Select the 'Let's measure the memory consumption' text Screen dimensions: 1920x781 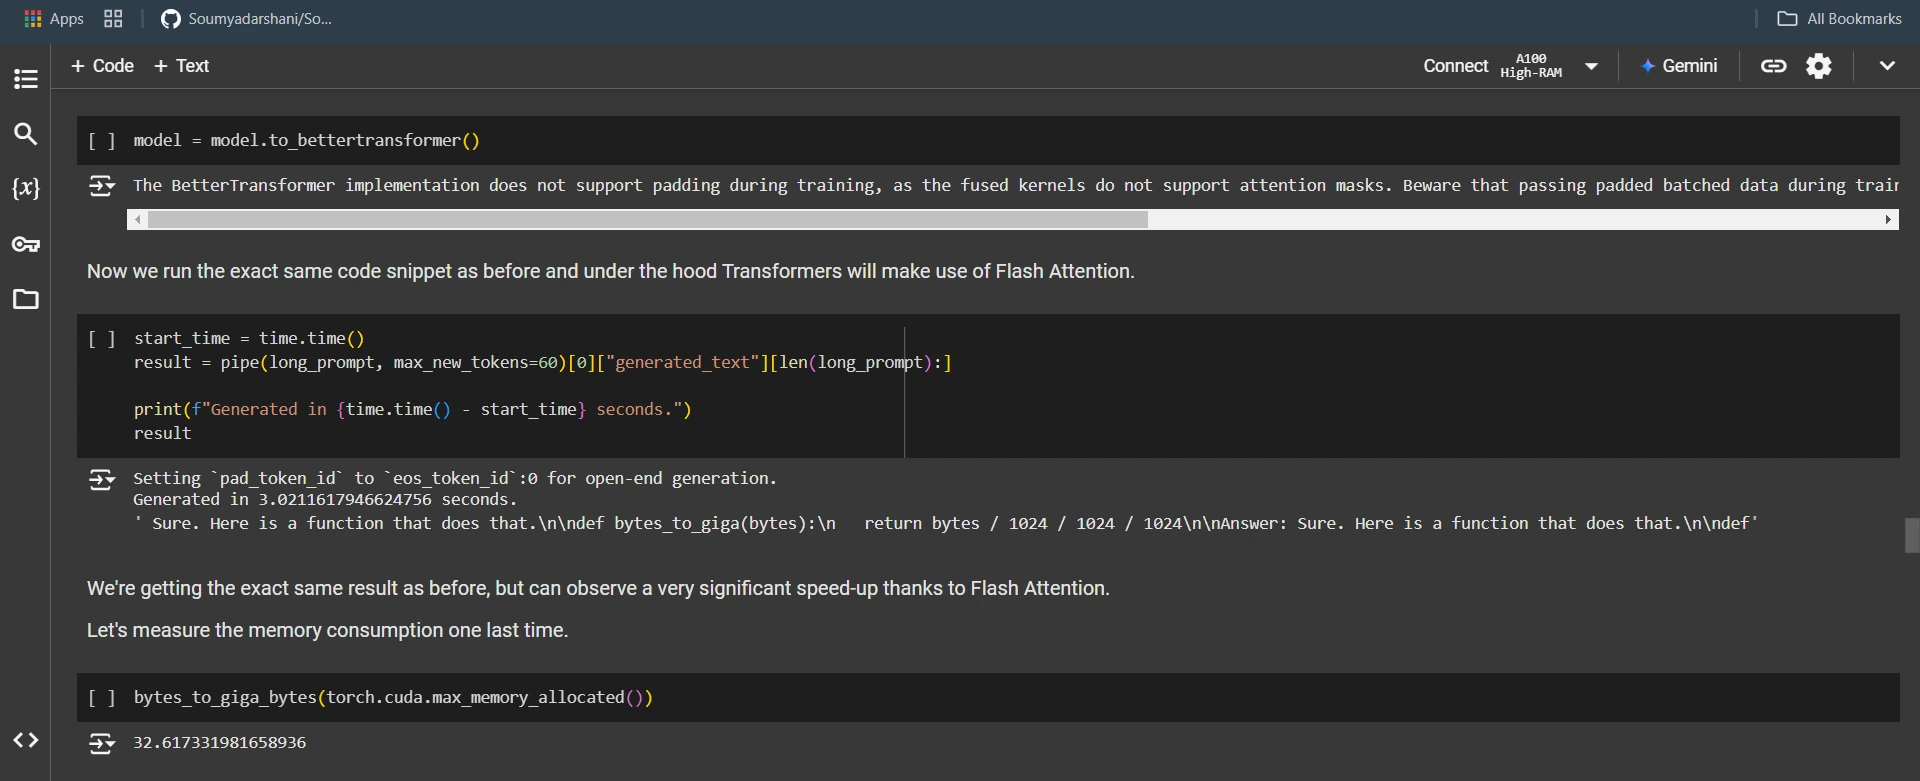click(327, 631)
